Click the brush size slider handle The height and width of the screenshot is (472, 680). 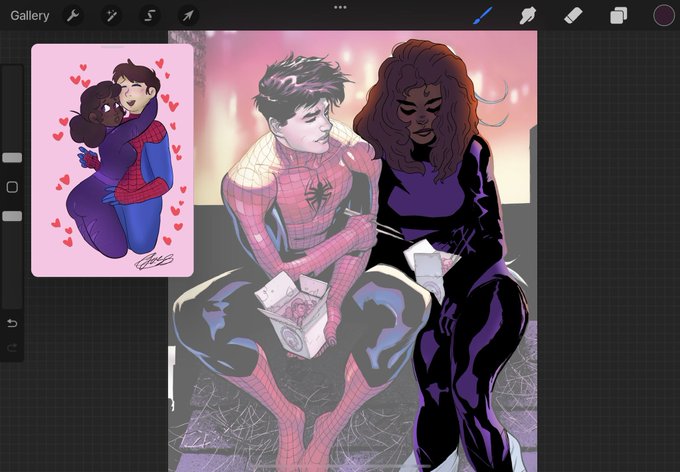pyautogui.click(x=12, y=157)
